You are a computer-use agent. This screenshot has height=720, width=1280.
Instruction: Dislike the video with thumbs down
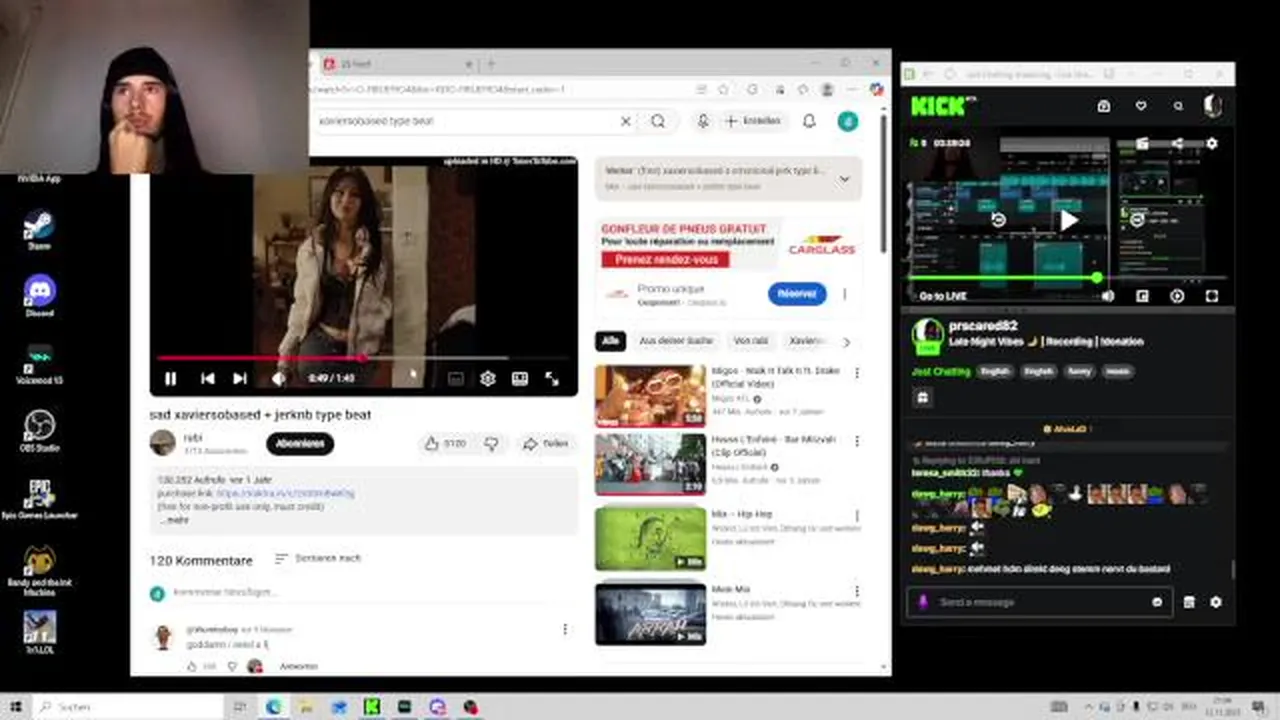click(x=491, y=444)
